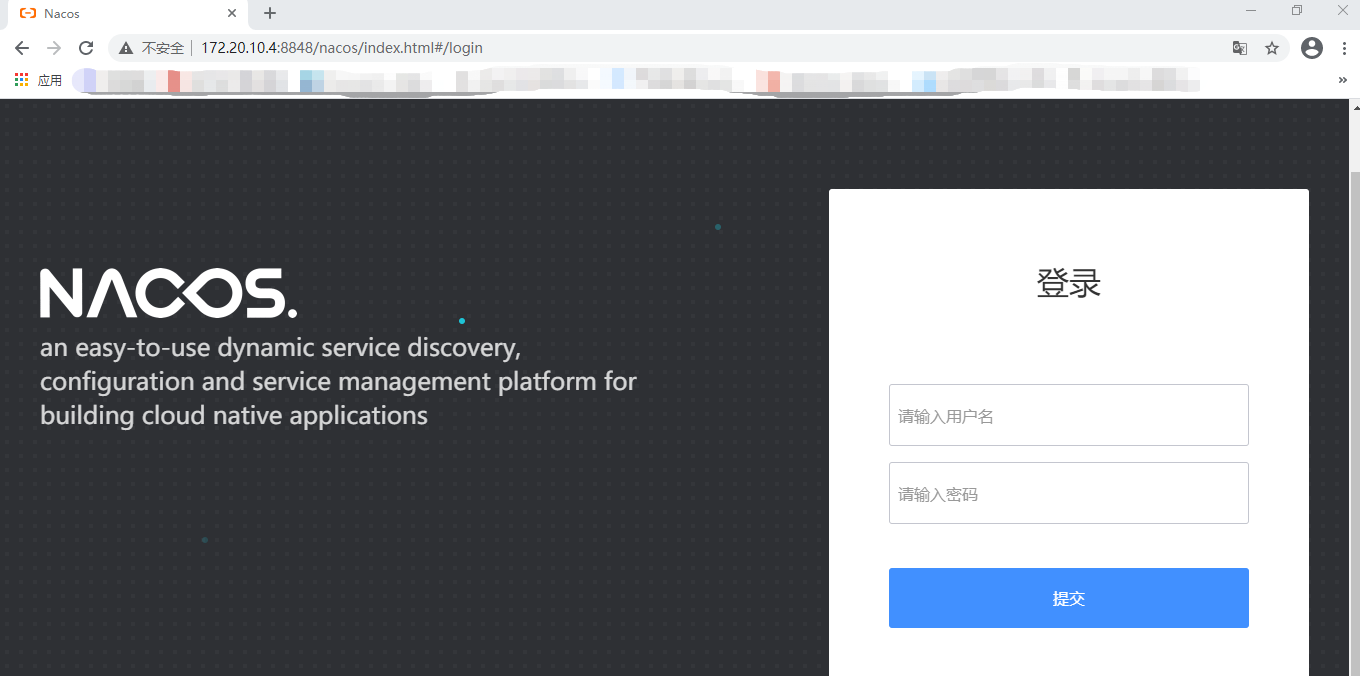Click the browser forward arrow
Image resolution: width=1360 pixels, height=676 pixels.
(54, 48)
